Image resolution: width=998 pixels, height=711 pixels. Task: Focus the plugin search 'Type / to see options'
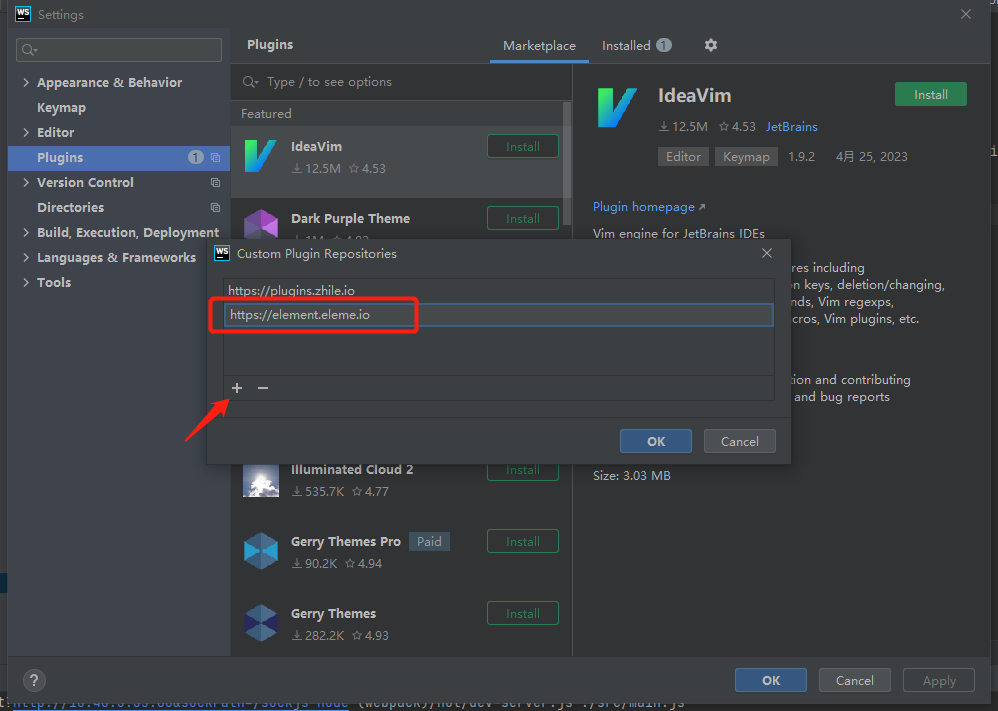click(x=401, y=82)
